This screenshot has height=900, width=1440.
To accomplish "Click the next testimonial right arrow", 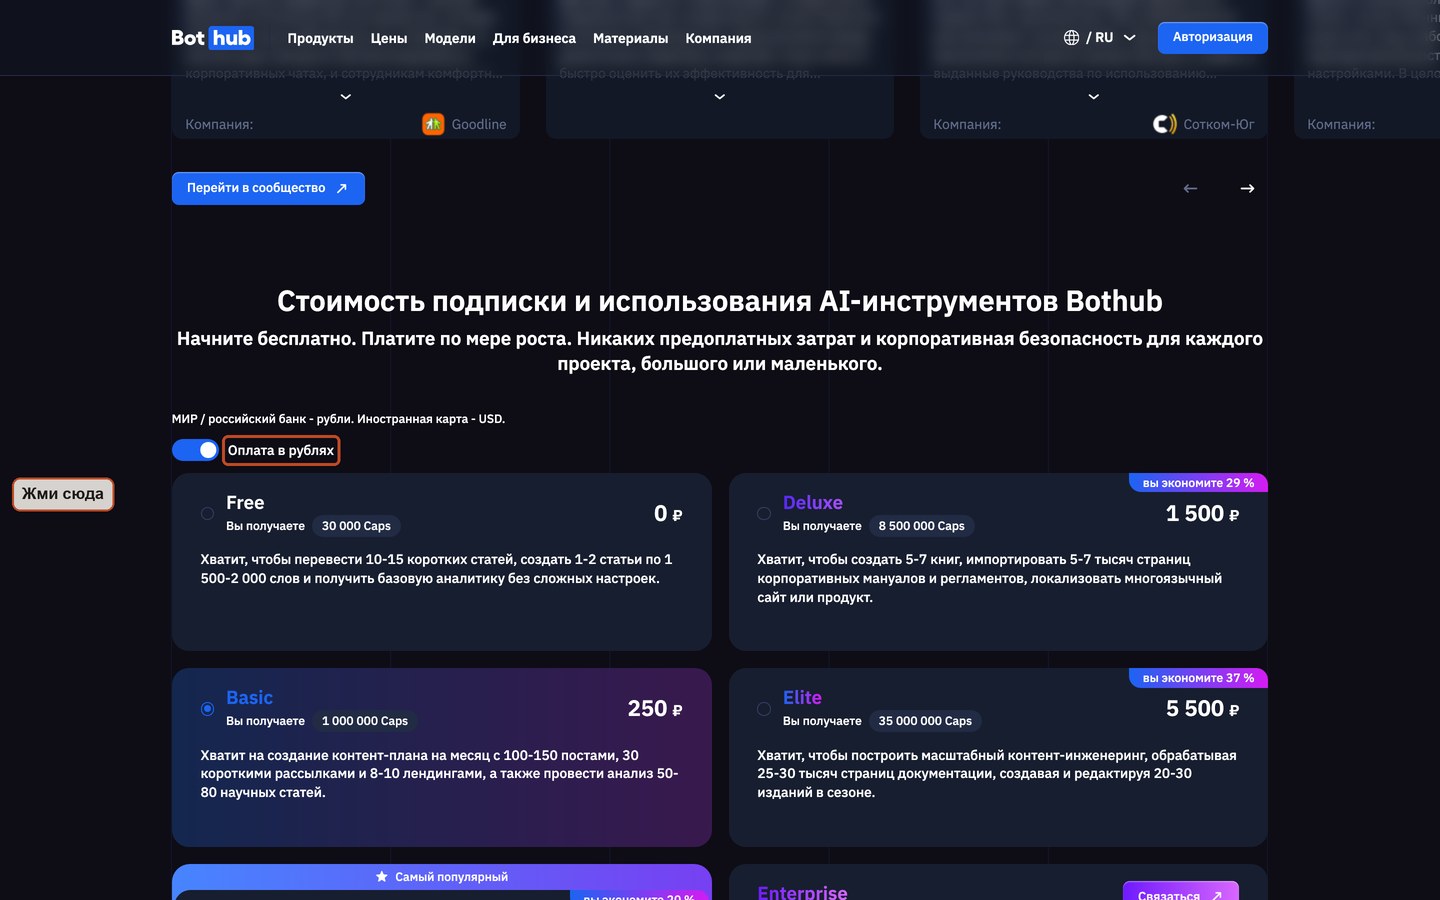I will click(x=1247, y=188).
